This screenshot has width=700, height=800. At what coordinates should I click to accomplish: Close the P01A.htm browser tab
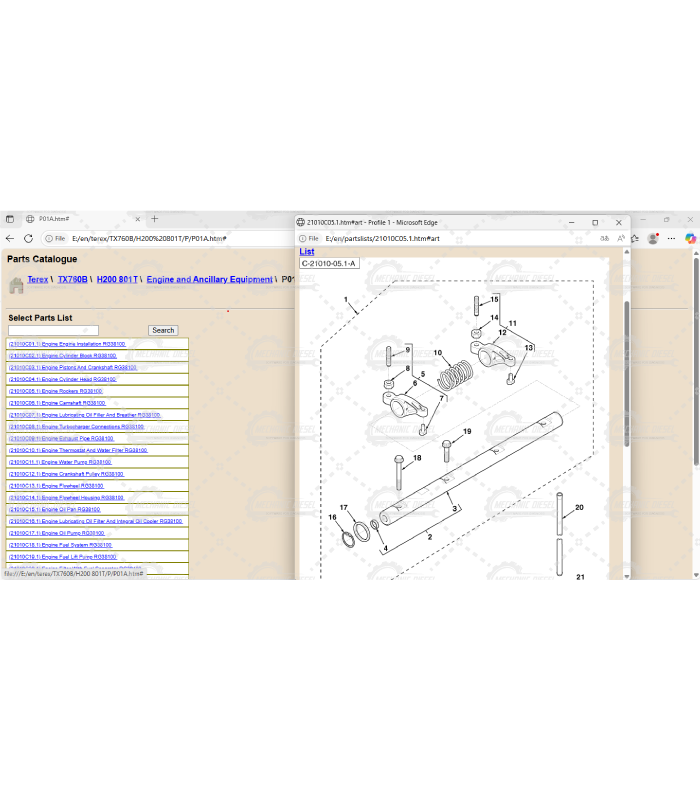(x=136, y=218)
